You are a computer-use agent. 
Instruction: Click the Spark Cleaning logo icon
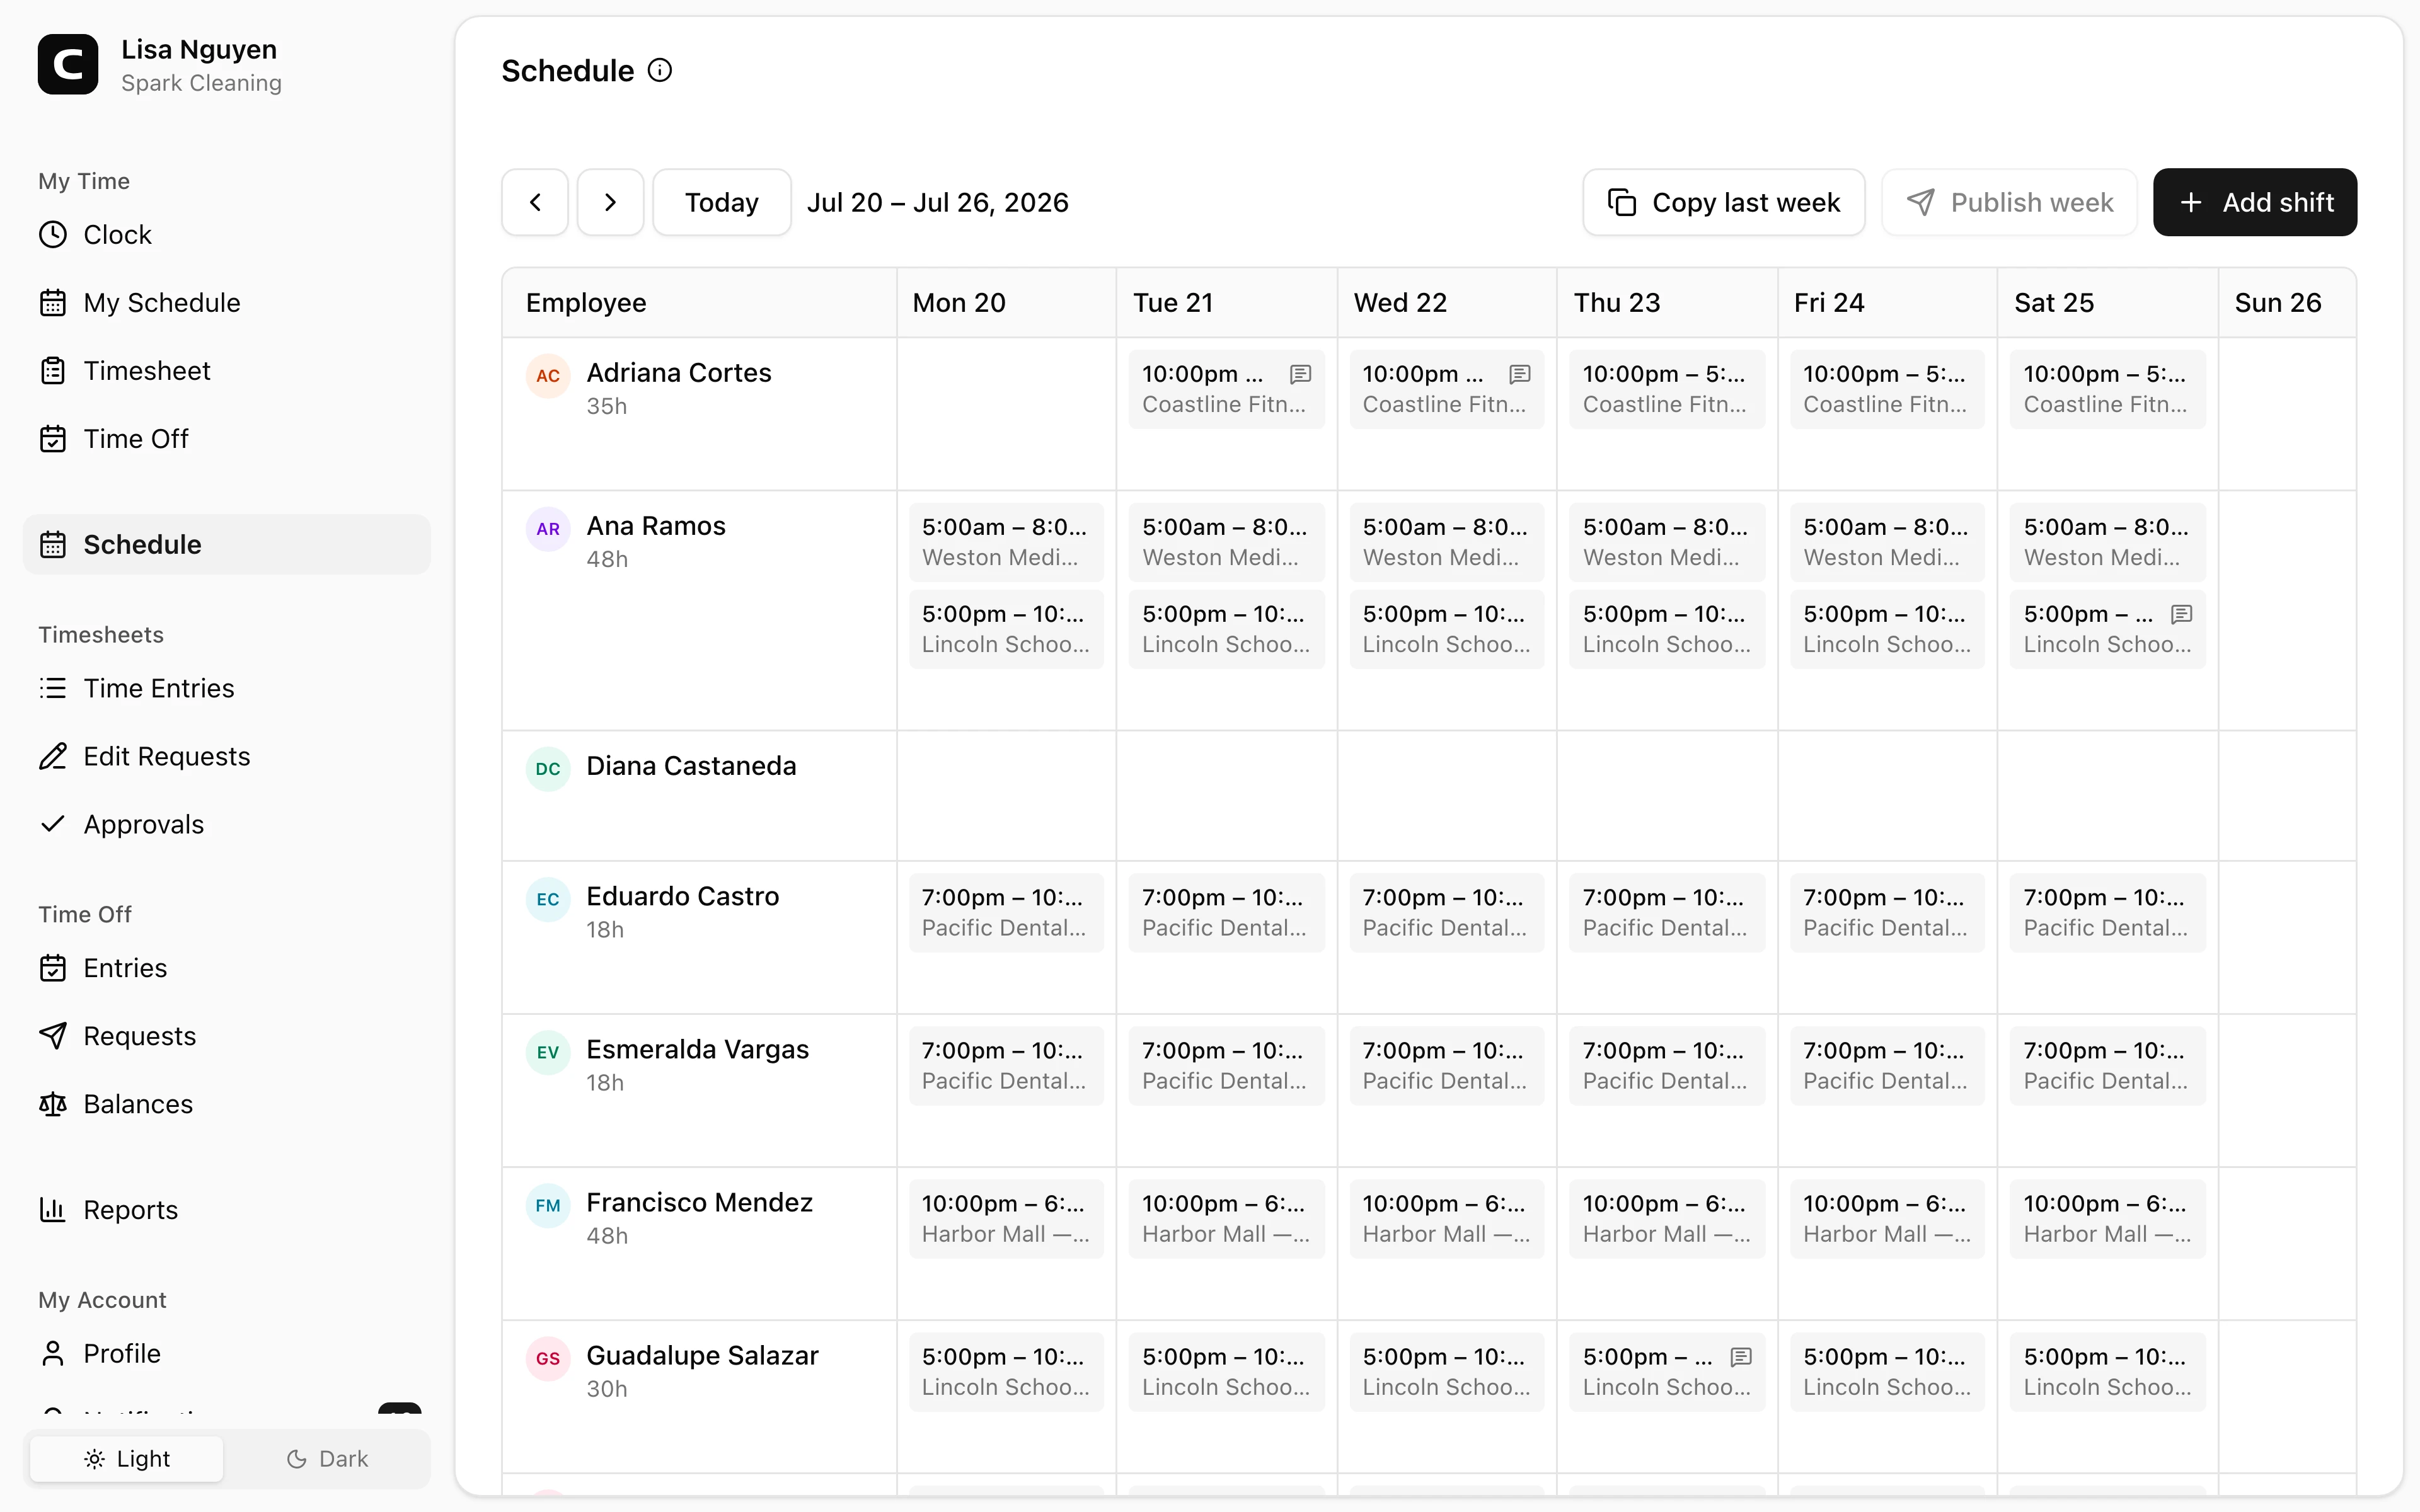point(68,65)
